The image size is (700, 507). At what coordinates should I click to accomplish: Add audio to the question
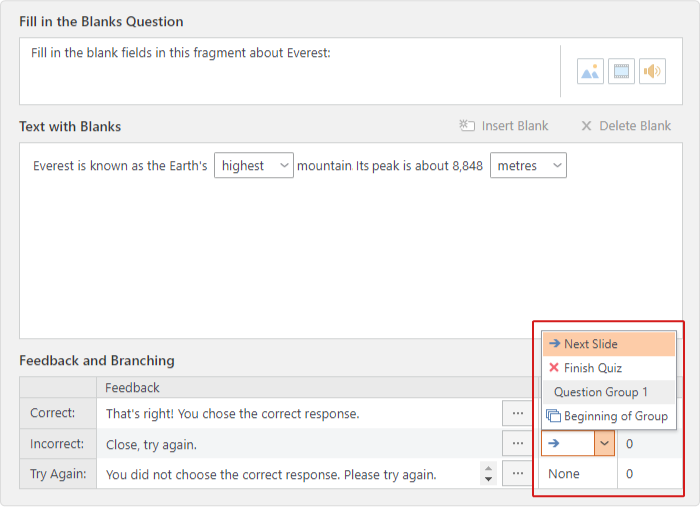point(652,71)
